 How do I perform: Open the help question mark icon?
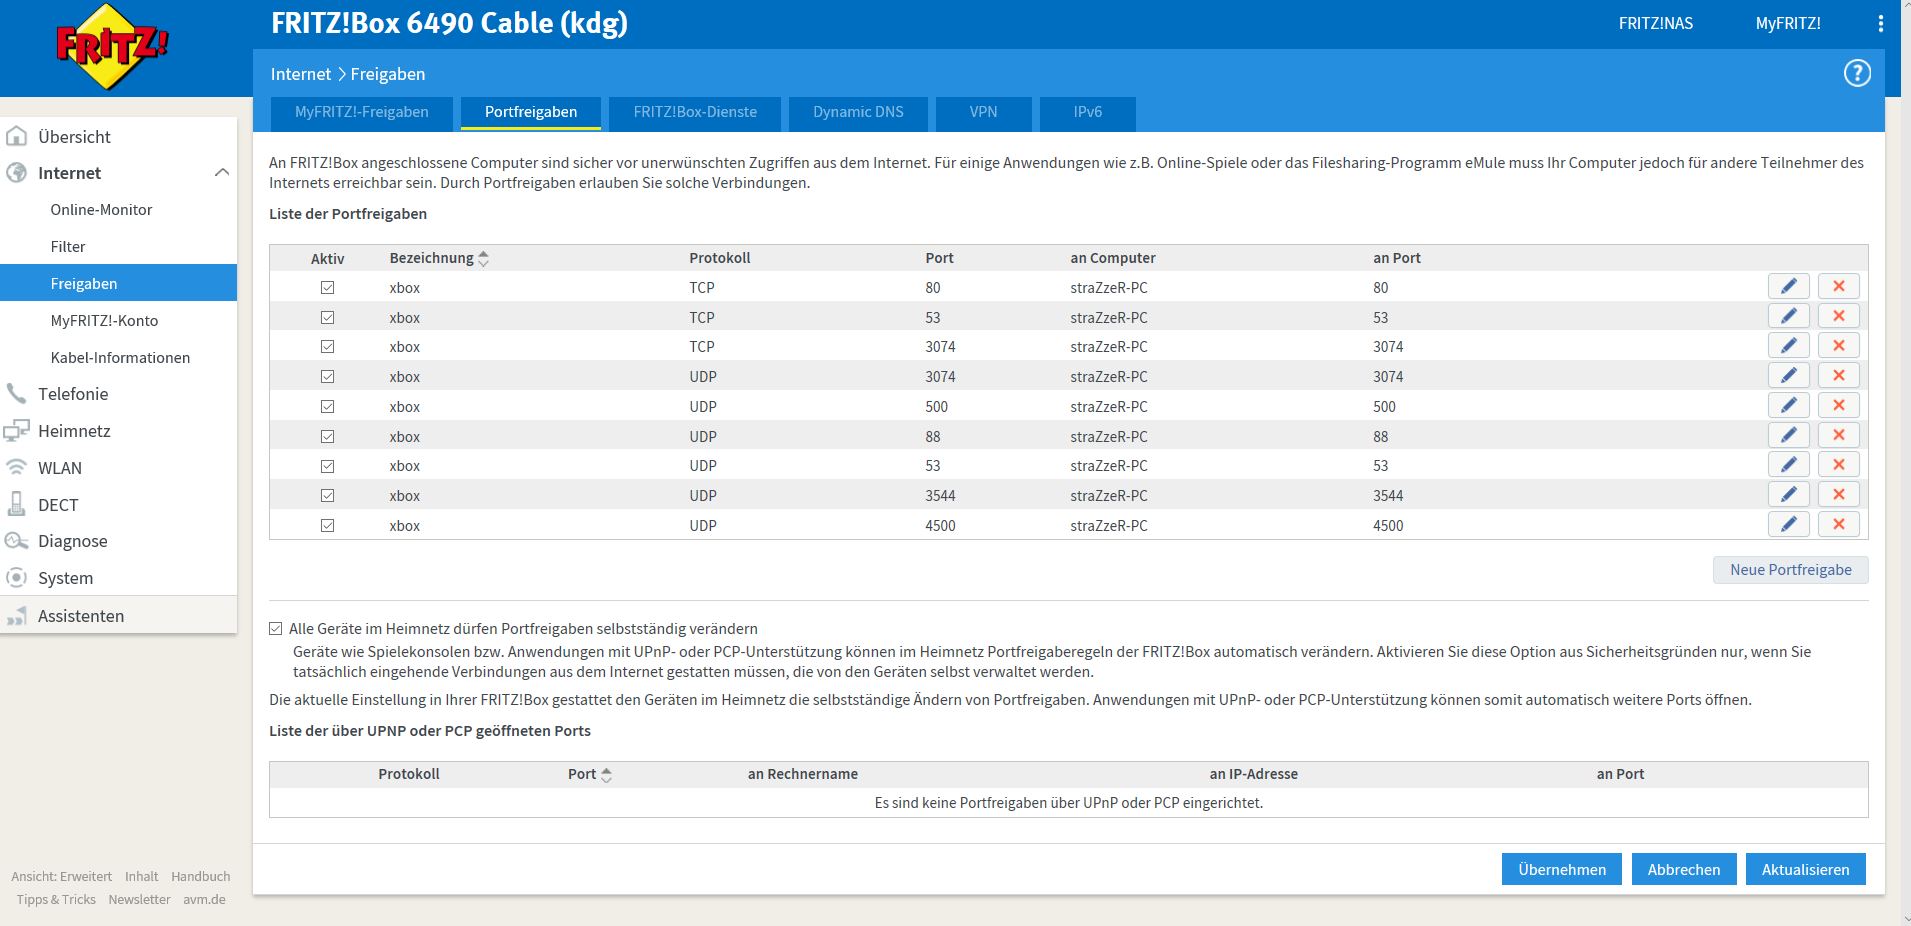[1857, 73]
